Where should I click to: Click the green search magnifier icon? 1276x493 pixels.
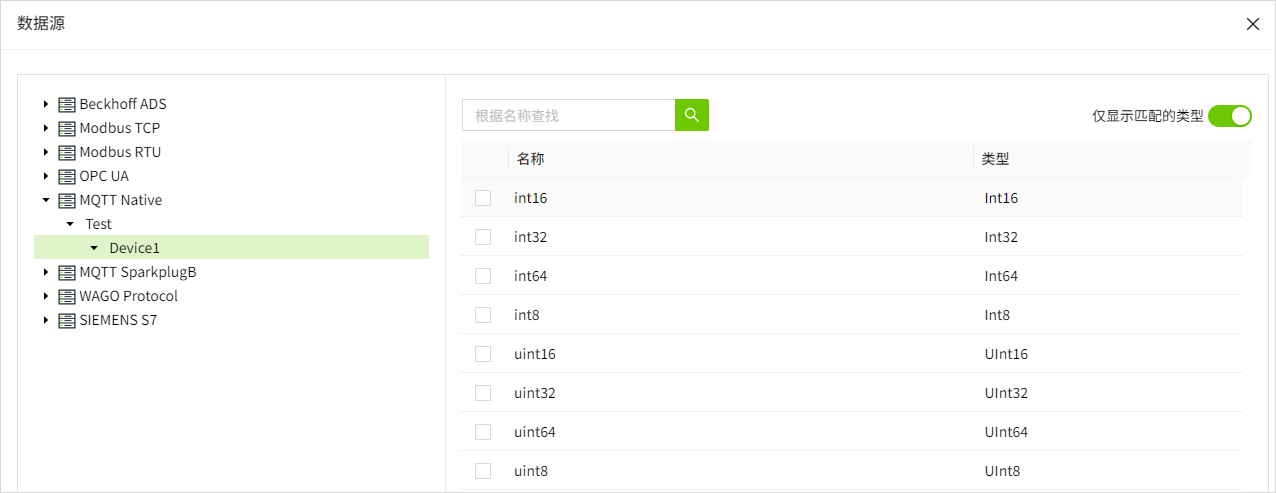tap(692, 115)
